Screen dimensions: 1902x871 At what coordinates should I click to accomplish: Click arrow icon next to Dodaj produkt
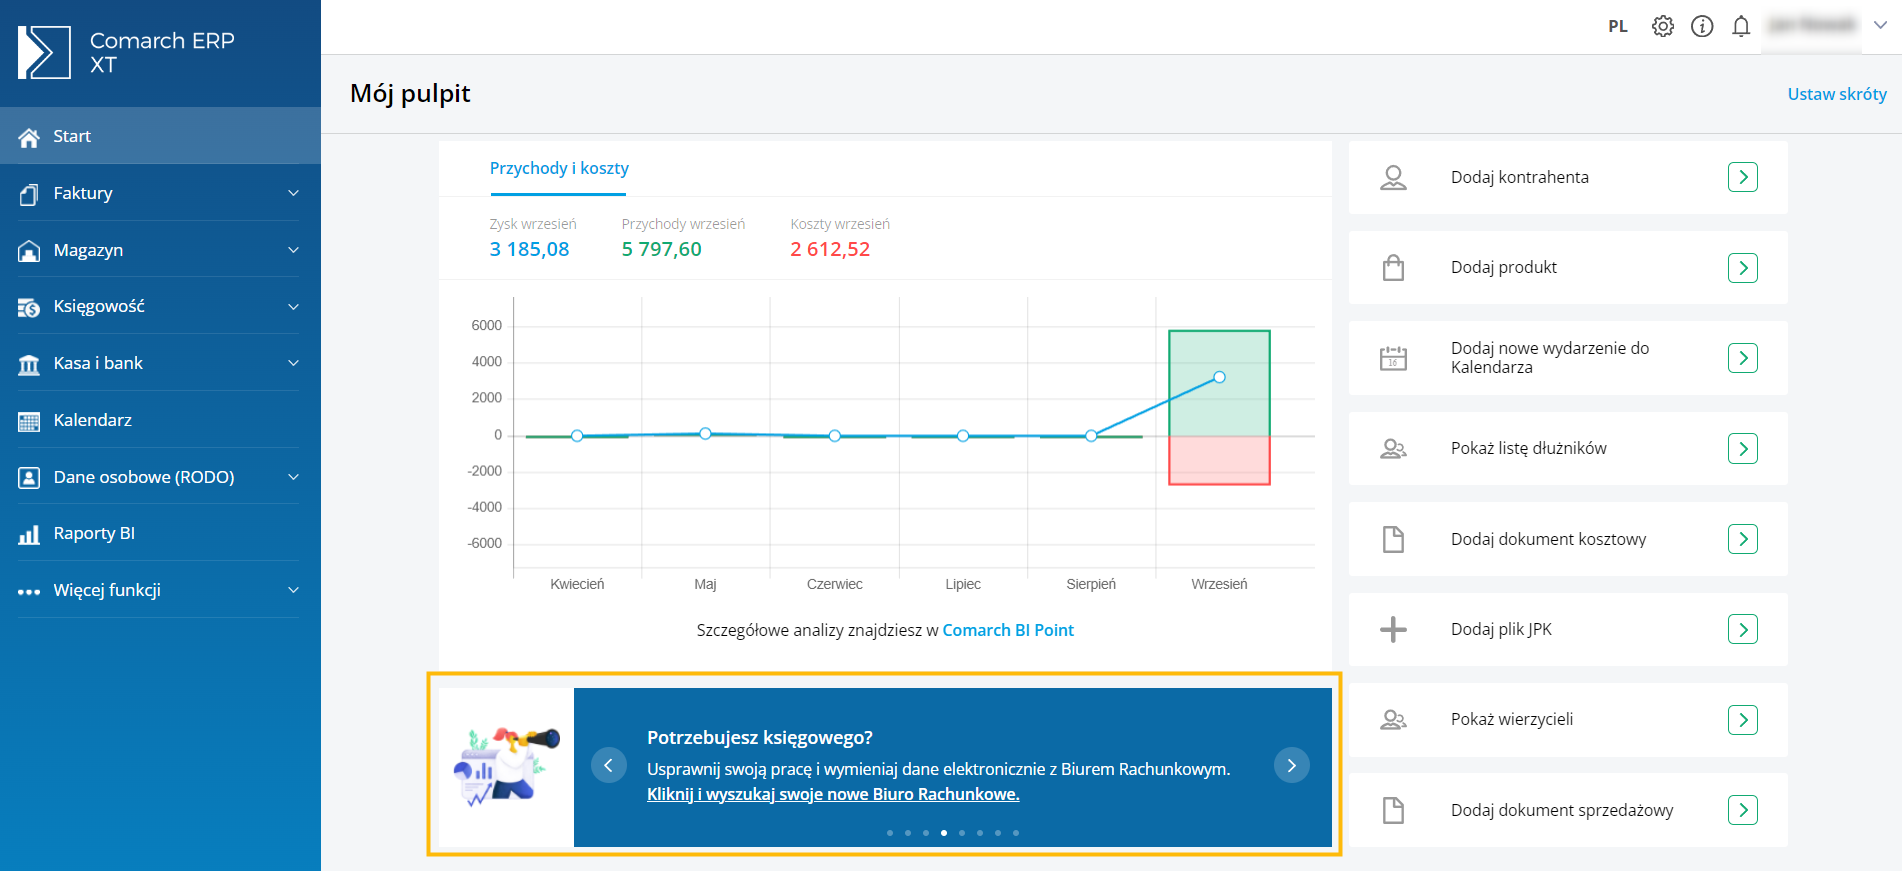click(x=1742, y=268)
